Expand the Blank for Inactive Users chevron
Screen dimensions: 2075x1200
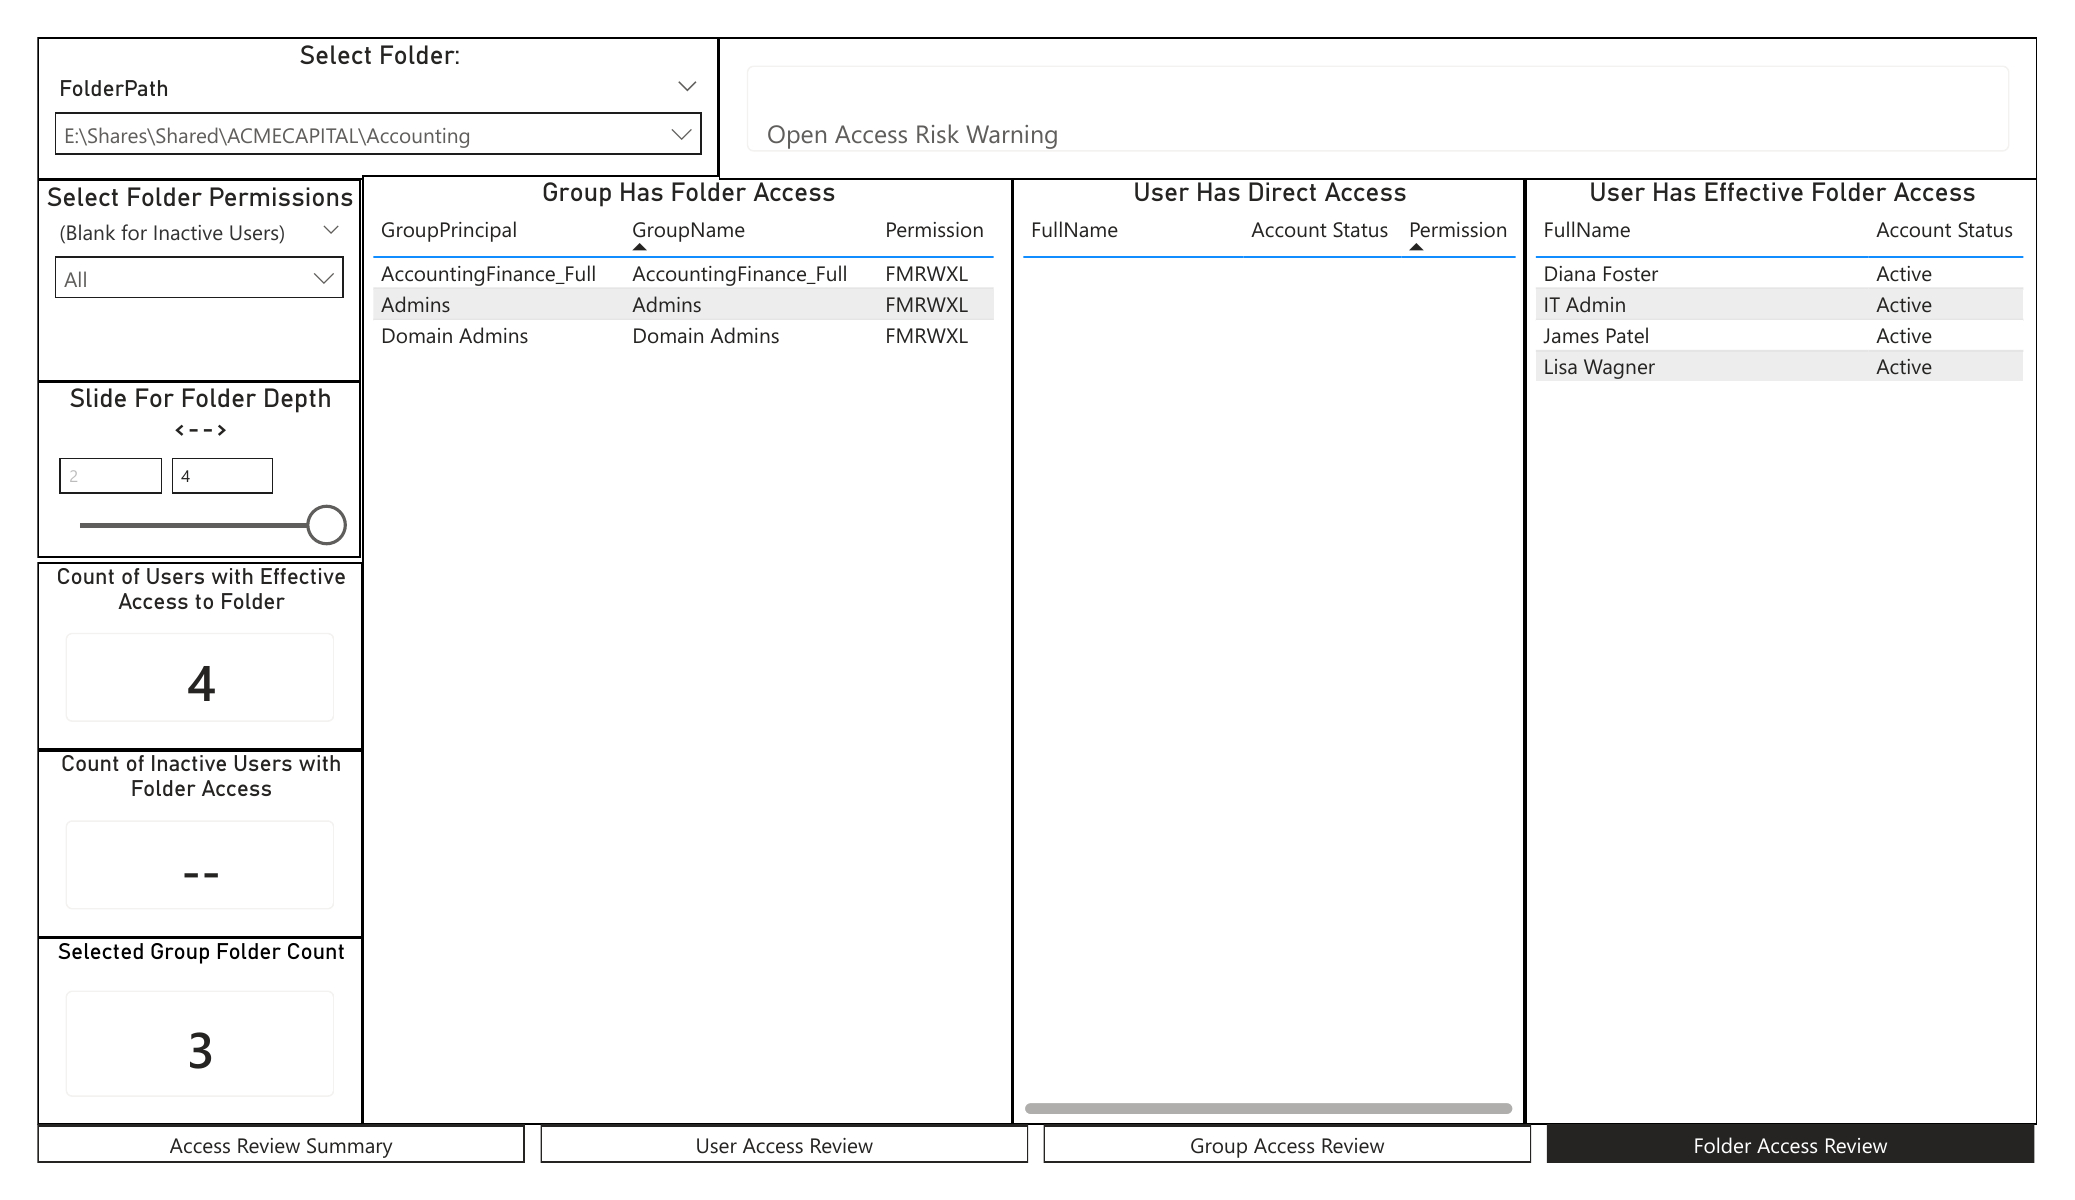[x=331, y=231]
